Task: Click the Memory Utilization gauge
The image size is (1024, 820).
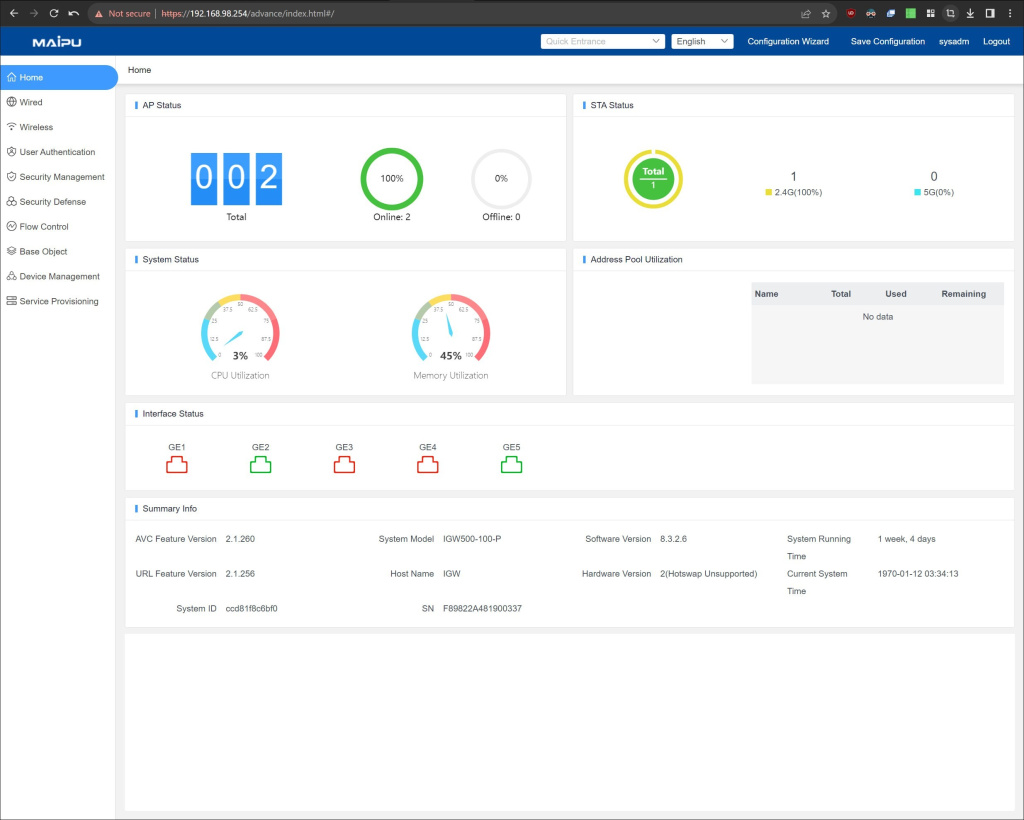Action: point(451,328)
